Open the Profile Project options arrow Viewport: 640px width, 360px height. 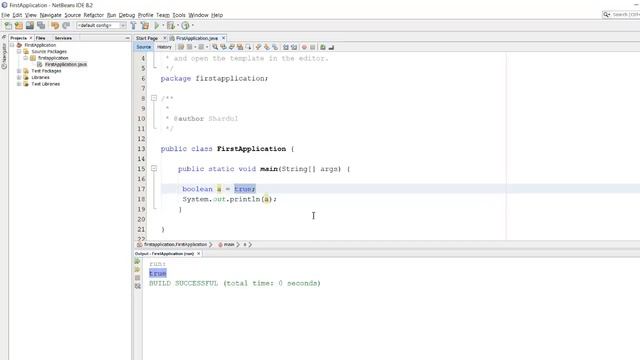click(192, 25)
